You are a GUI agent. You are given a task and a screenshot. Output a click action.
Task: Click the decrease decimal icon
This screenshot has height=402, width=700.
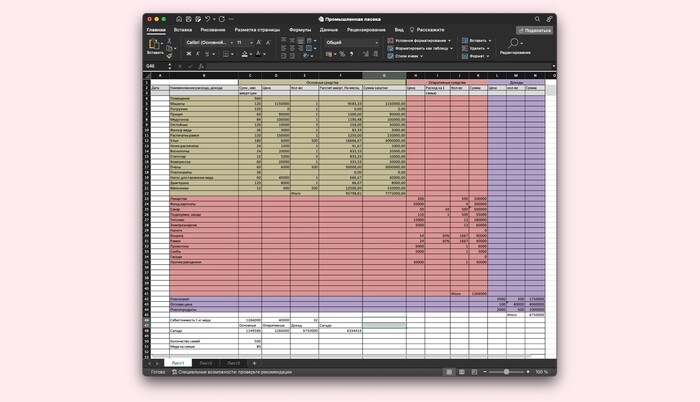pyautogui.click(x=375, y=54)
